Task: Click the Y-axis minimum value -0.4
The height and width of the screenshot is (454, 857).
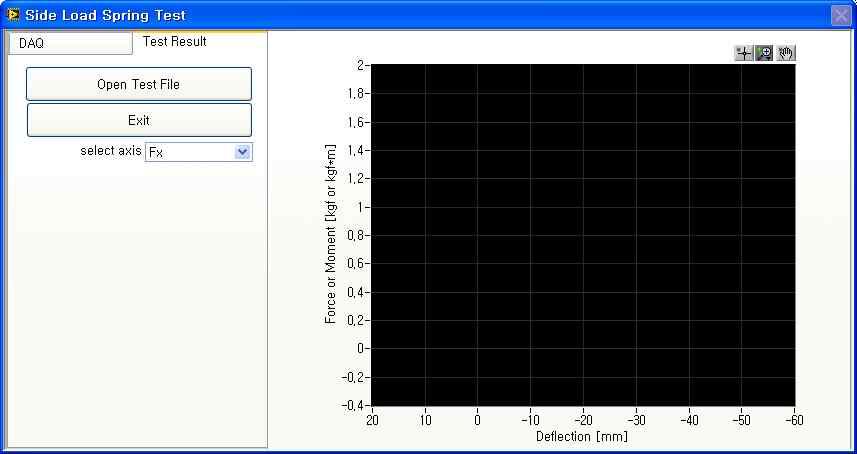Action: coord(354,406)
